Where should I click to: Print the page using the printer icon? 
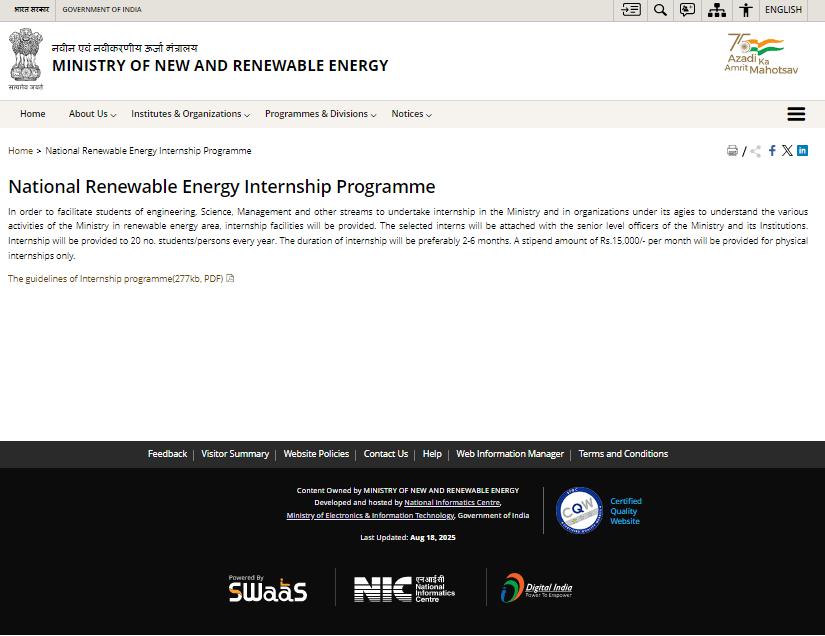732,150
